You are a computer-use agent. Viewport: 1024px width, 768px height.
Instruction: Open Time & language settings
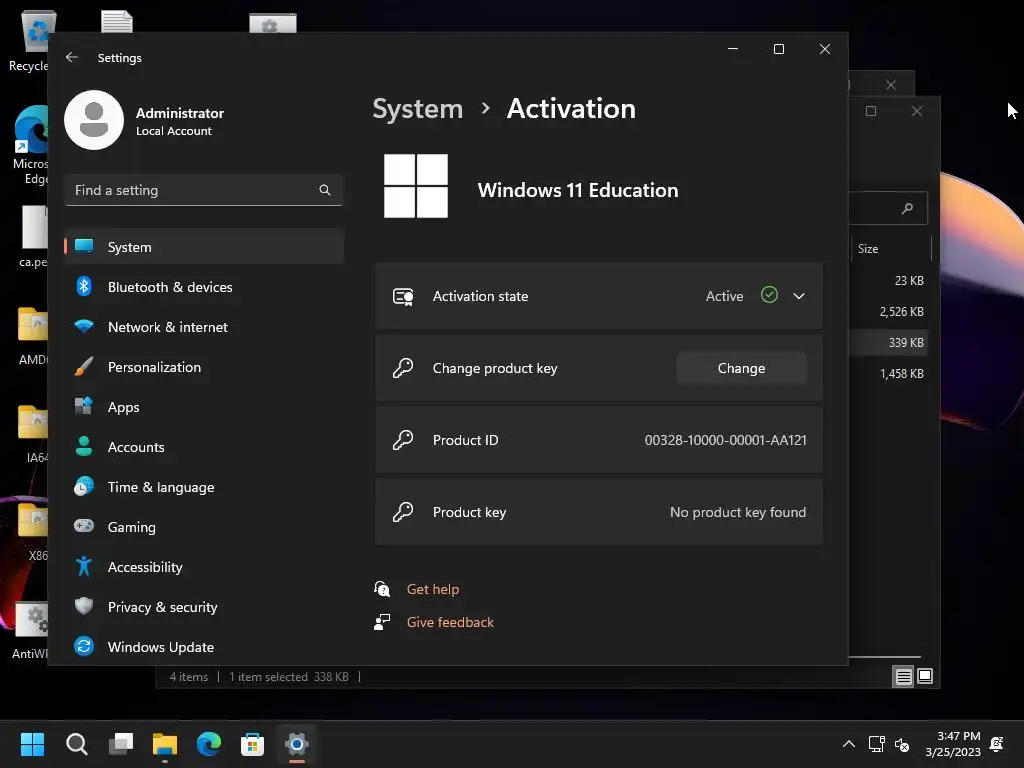click(204, 487)
